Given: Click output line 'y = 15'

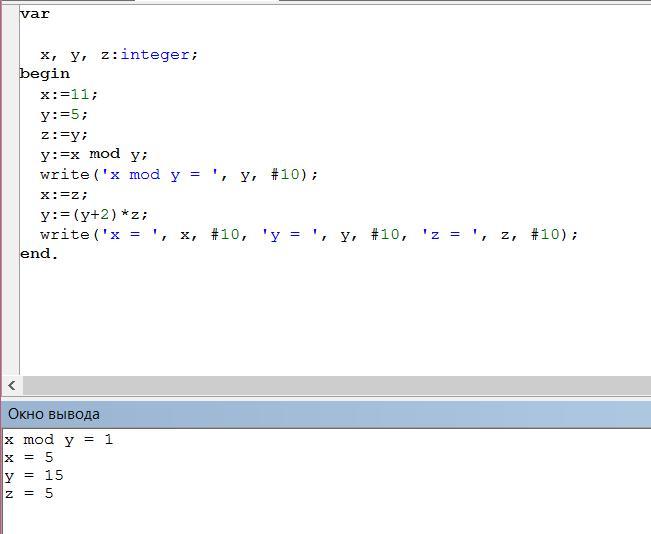Looking at the screenshot, I should coord(34,476).
